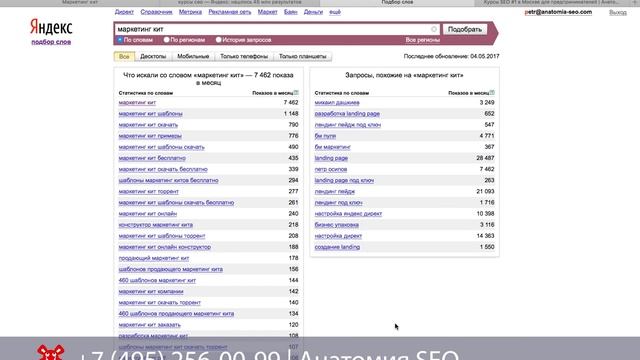640x360 pixels.
Task: Open the 'Подбор слов' browser tab
Action: click(397, 2)
